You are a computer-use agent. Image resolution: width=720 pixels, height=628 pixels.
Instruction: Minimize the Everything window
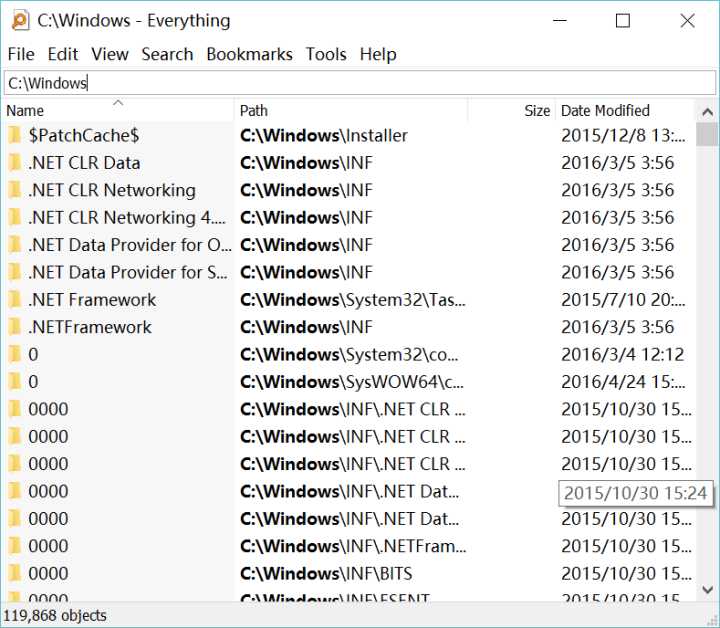pos(560,21)
